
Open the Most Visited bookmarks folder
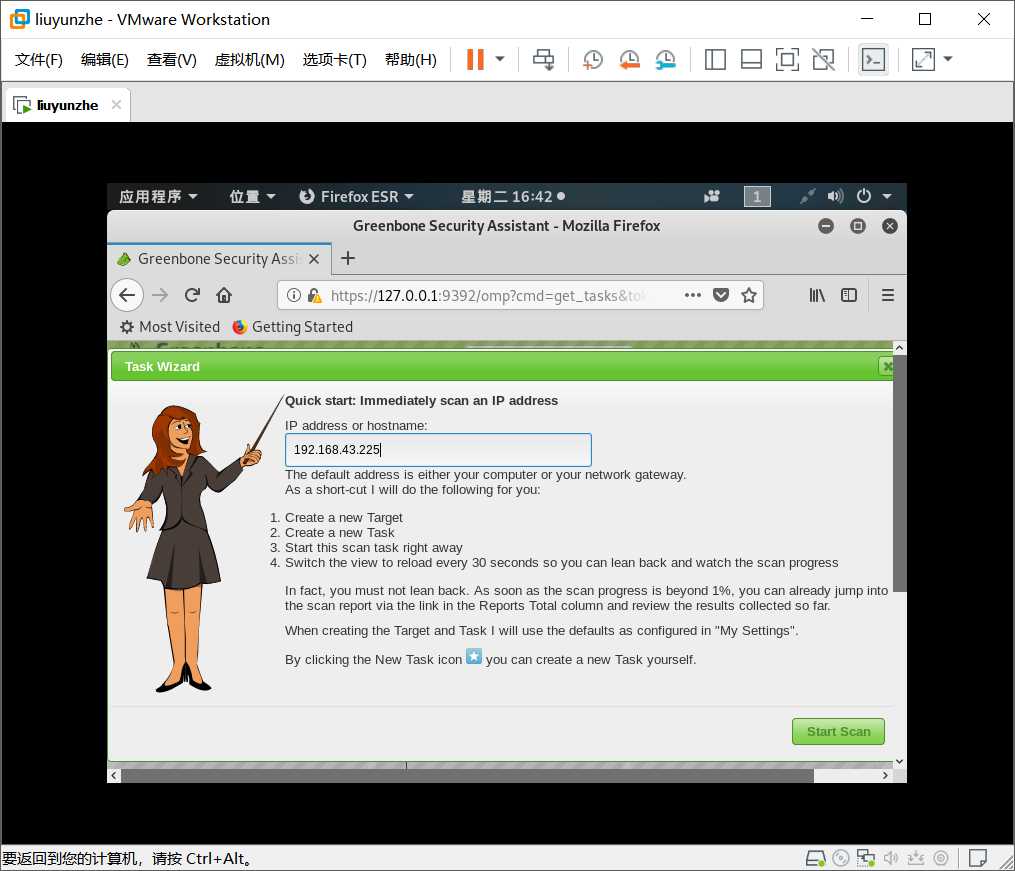(x=170, y=327)
